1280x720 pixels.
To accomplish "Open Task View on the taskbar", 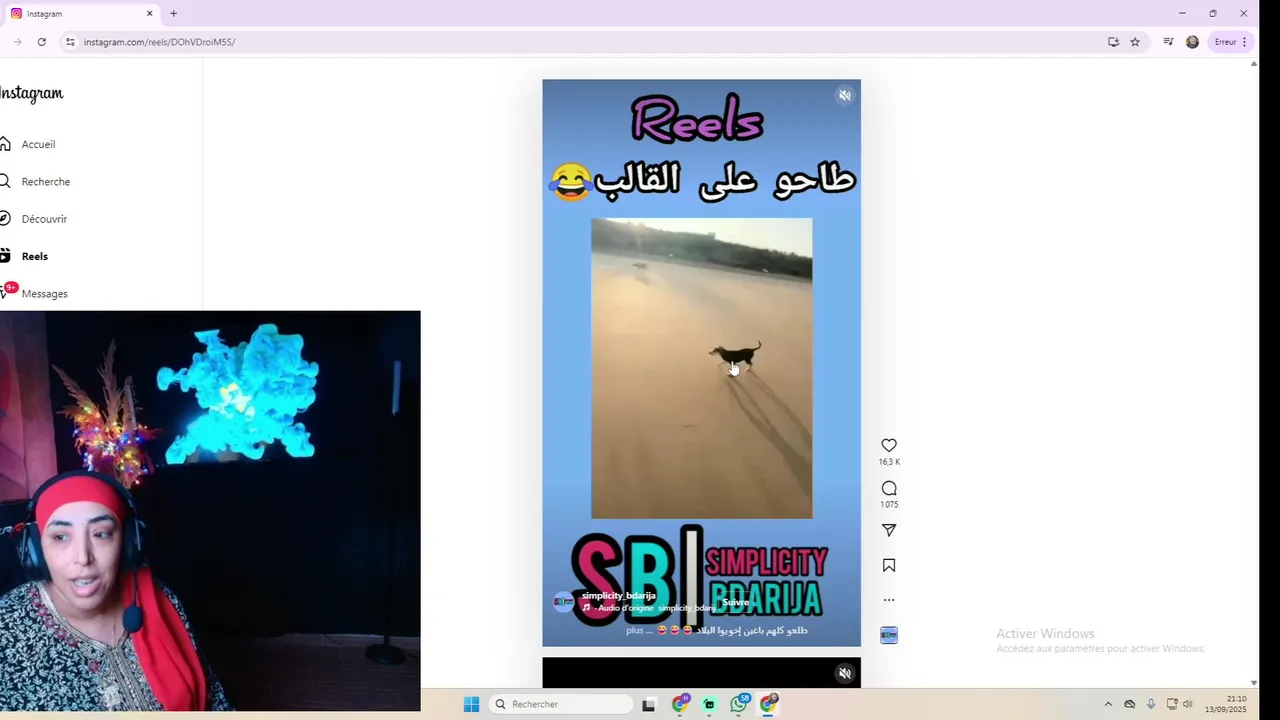I will tap(648, 704).
